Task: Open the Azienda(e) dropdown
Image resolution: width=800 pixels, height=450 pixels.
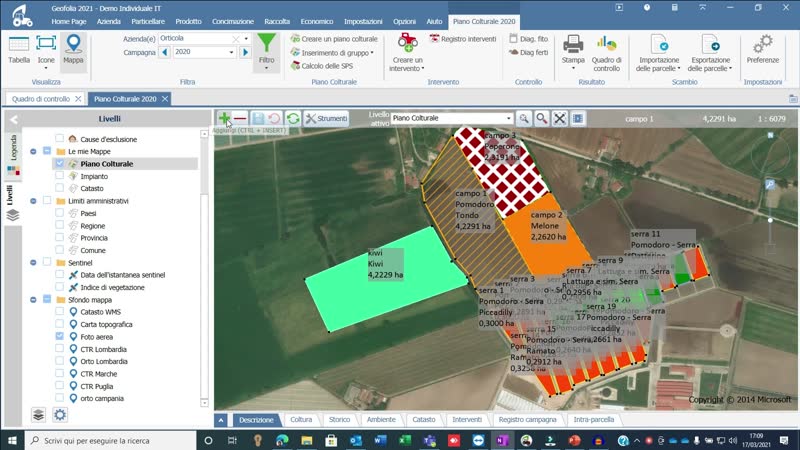Action: 246,38
